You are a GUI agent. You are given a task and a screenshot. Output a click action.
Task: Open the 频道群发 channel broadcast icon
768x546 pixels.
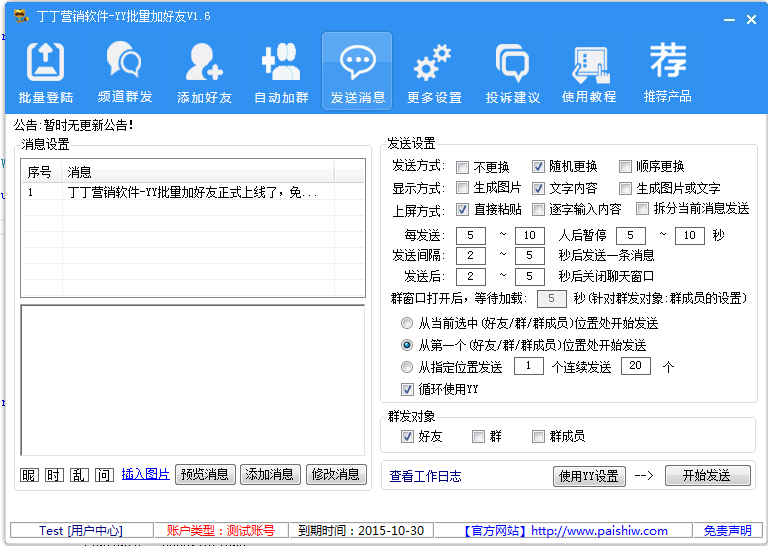point(124,72)
